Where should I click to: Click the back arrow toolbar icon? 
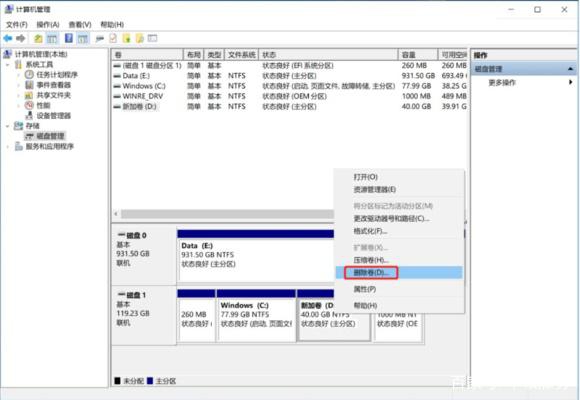(8, 38)
